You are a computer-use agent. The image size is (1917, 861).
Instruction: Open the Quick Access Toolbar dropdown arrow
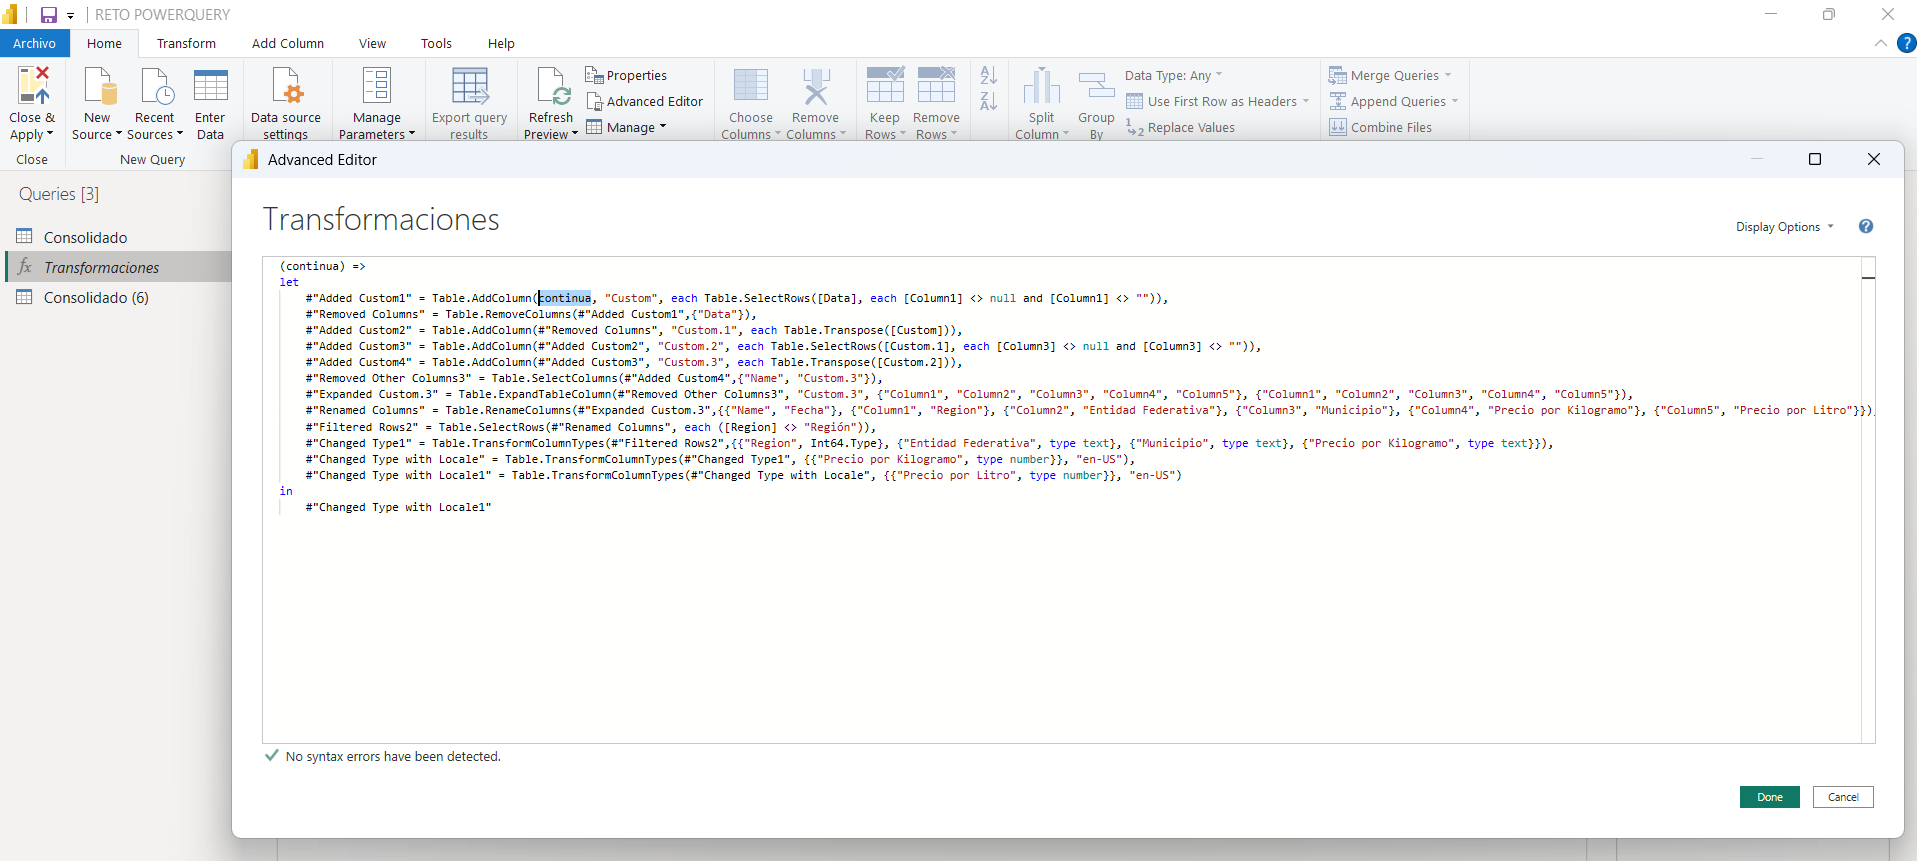tap(71, 16)
